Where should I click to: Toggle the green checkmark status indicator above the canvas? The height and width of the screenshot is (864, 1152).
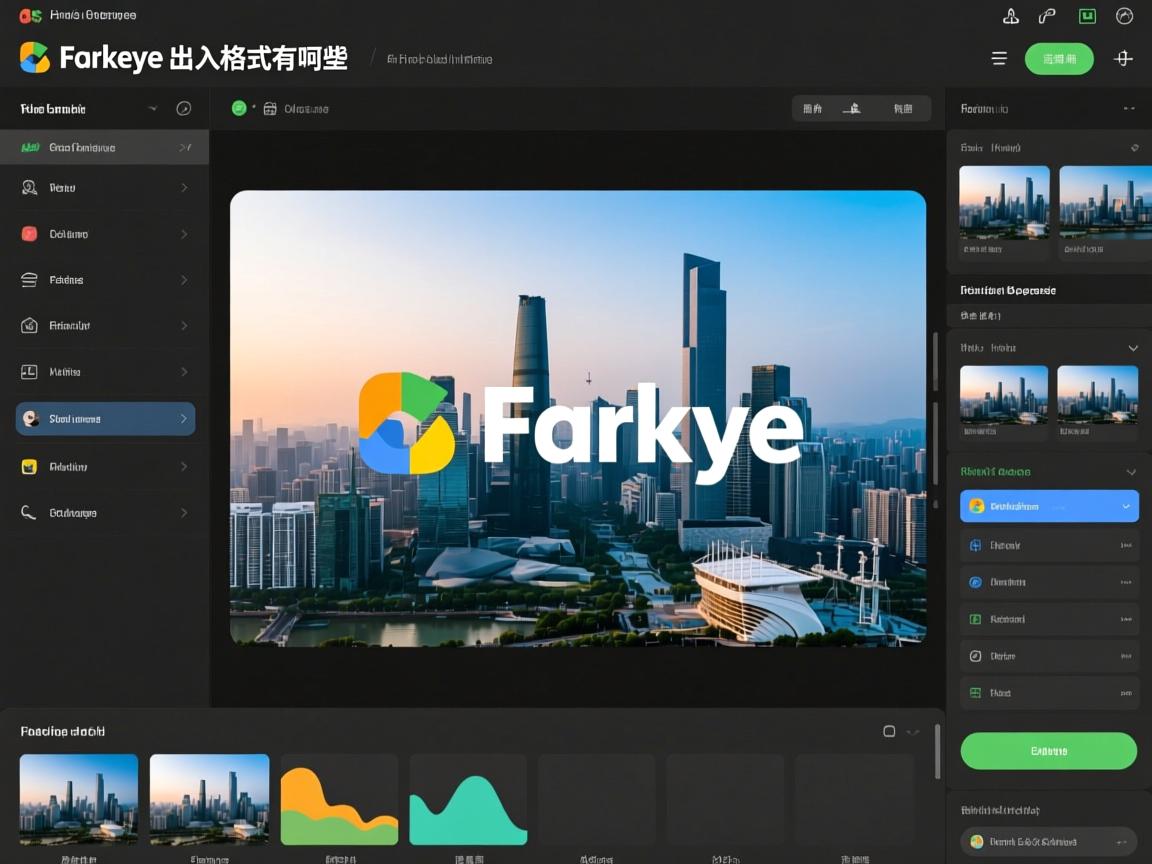[x=239, y=108]
